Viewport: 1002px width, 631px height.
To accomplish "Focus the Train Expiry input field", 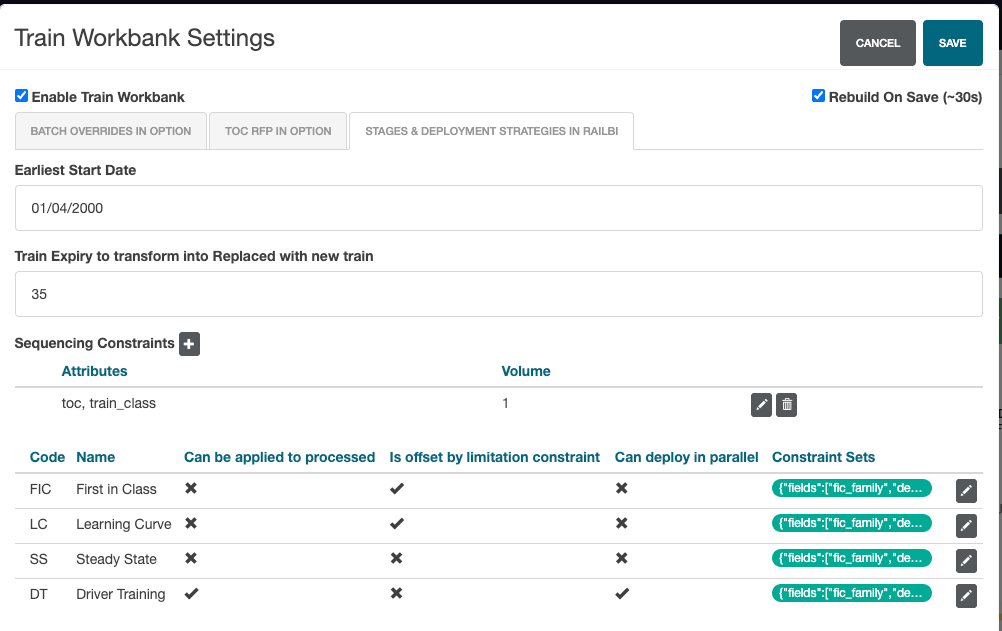I will pos(498,295).
